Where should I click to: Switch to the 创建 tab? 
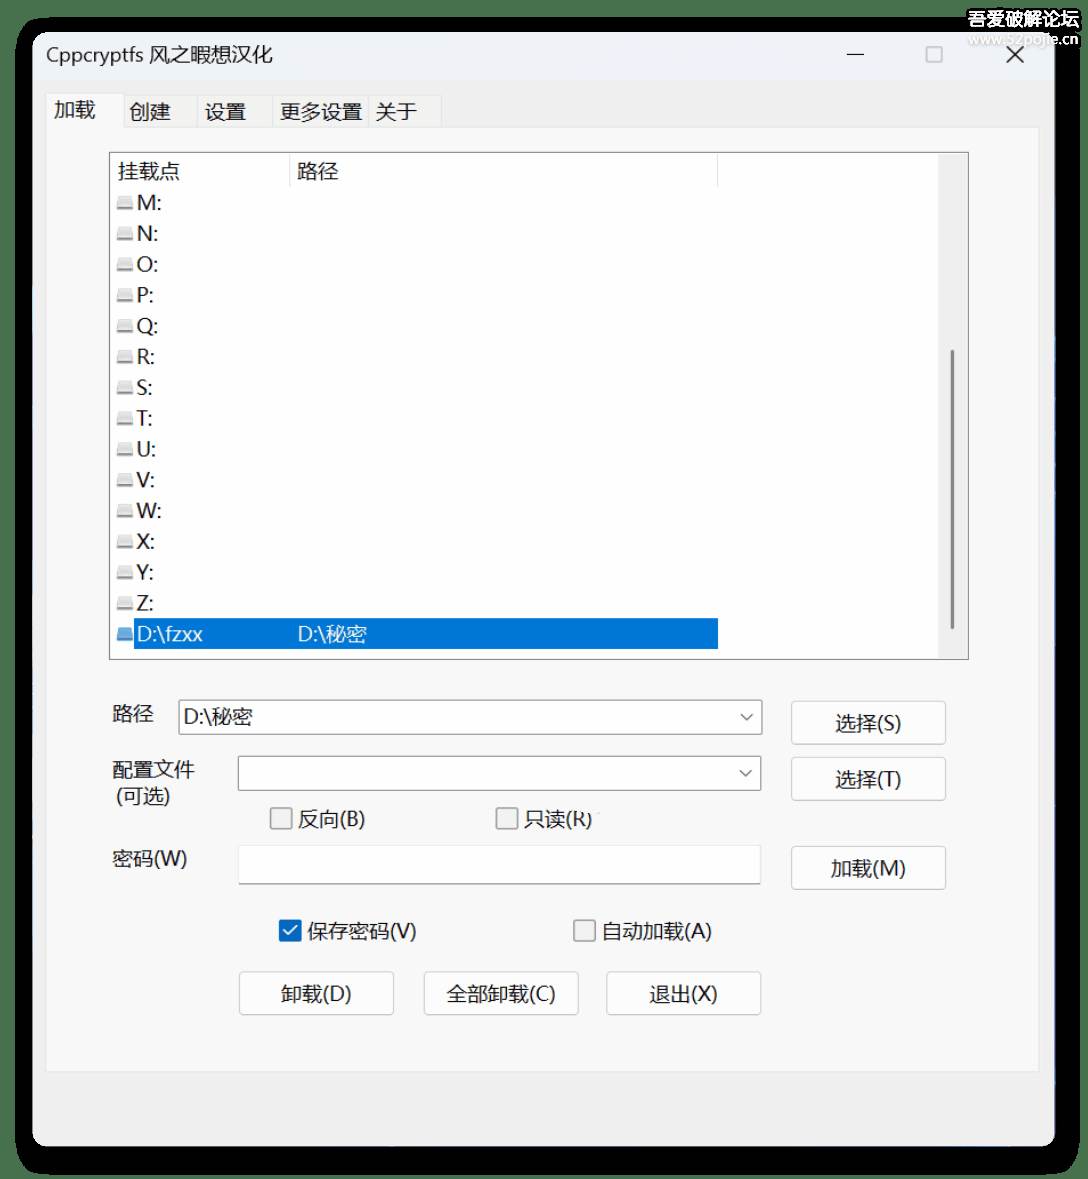[x=150, y=112]
